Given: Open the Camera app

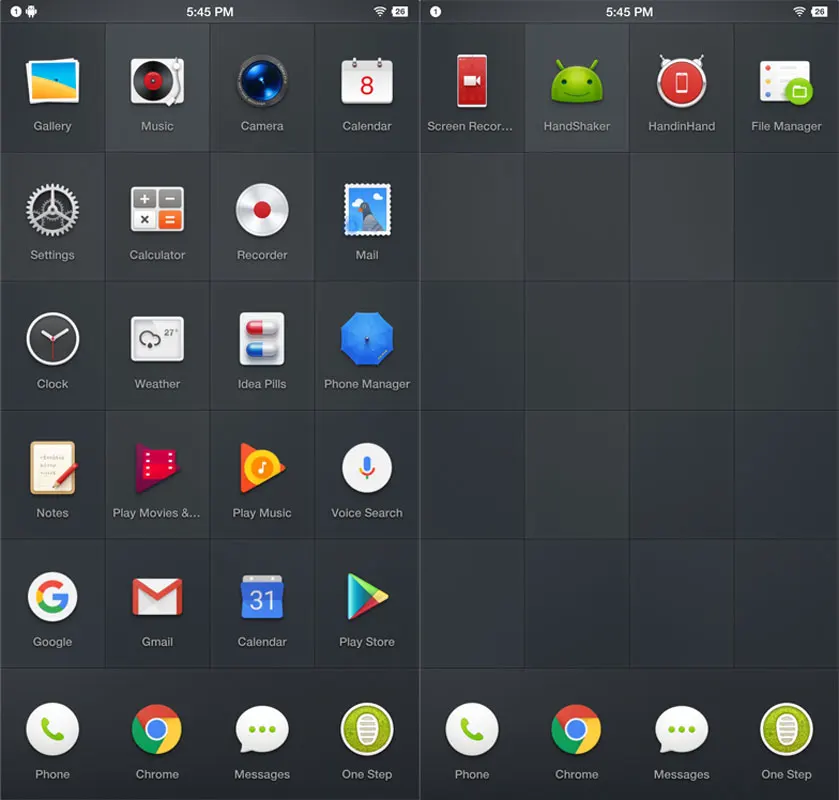Looking at the screenshot, I should (262, 82).
